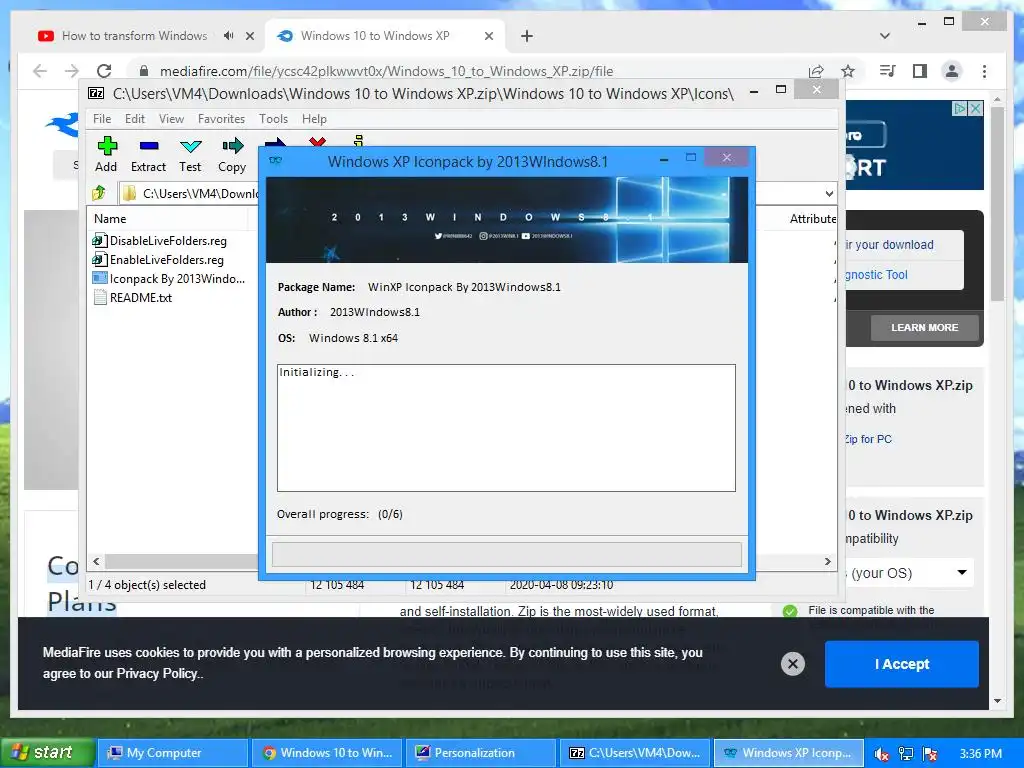Close the advertisement X icon

tap(975, 108)
